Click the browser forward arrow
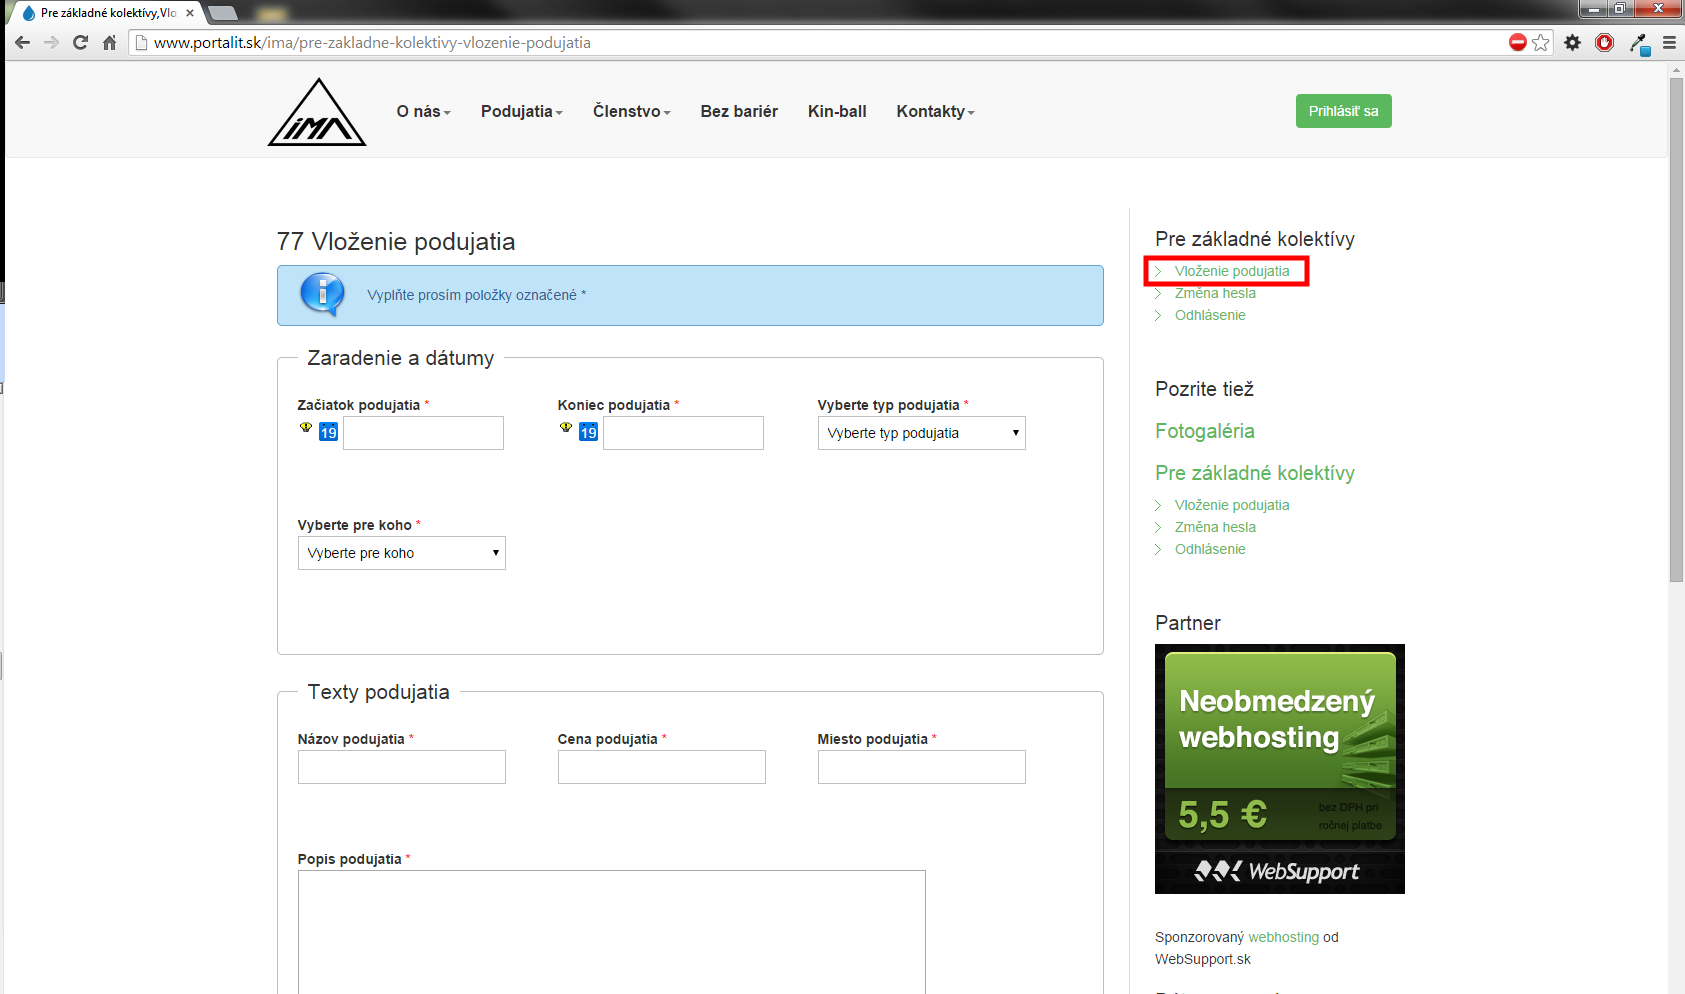 click(x=51, y=42)
